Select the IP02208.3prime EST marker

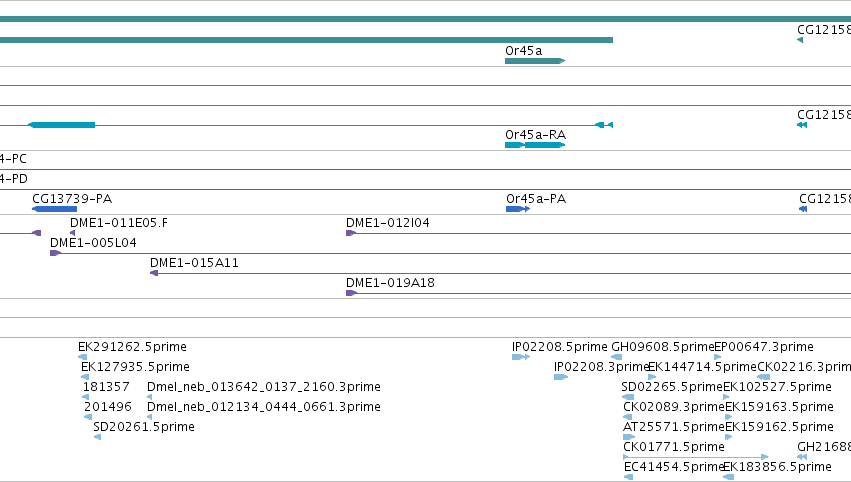(x=561, y=377)
